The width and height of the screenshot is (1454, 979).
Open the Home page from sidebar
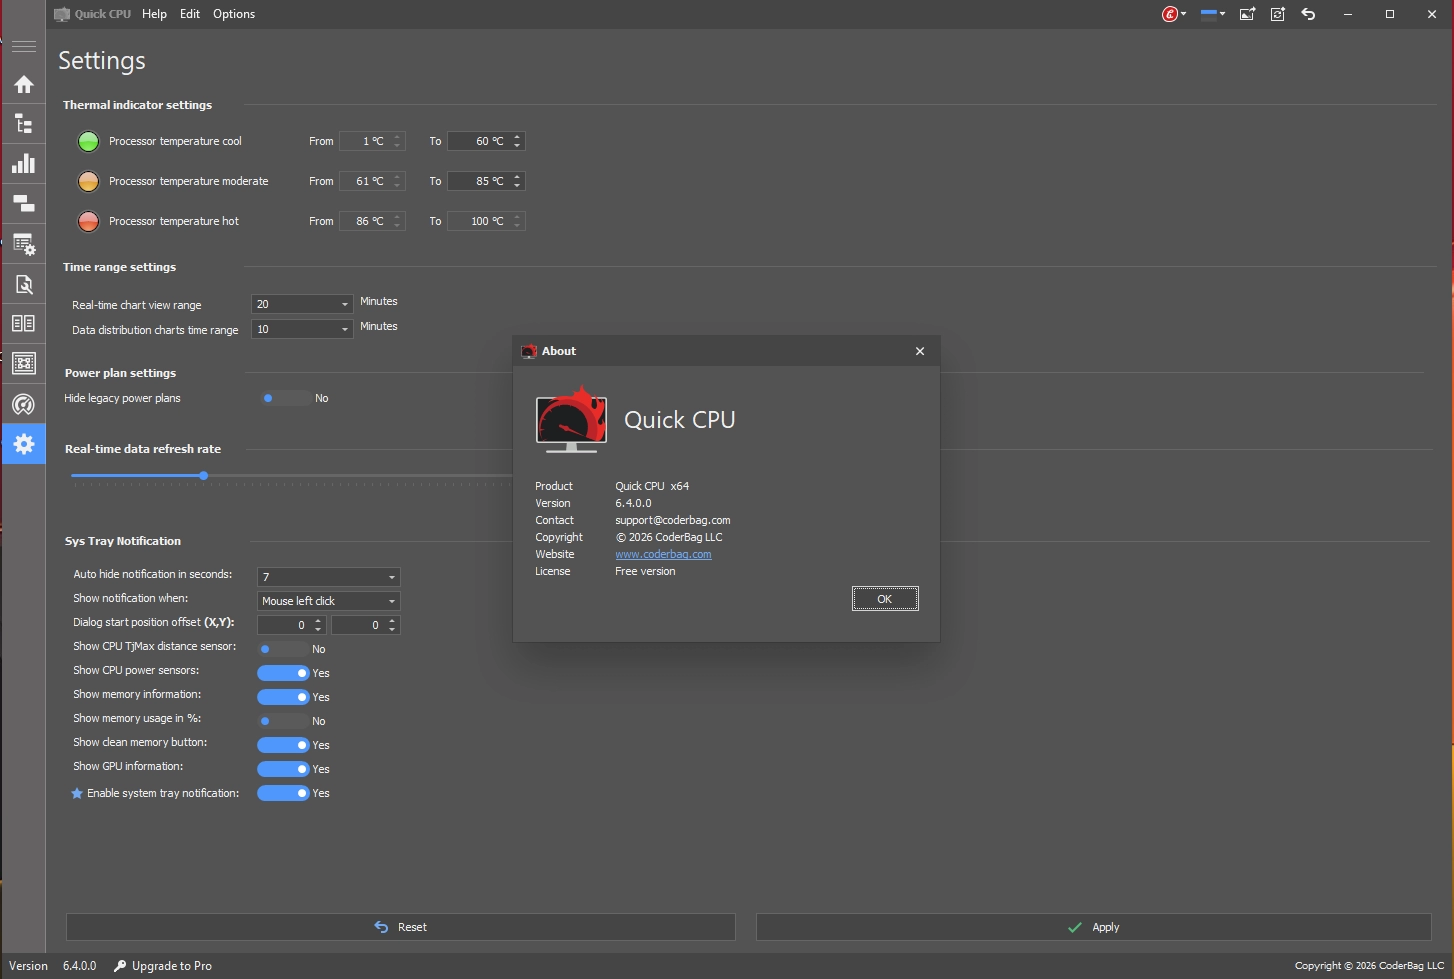coord(24,85)
